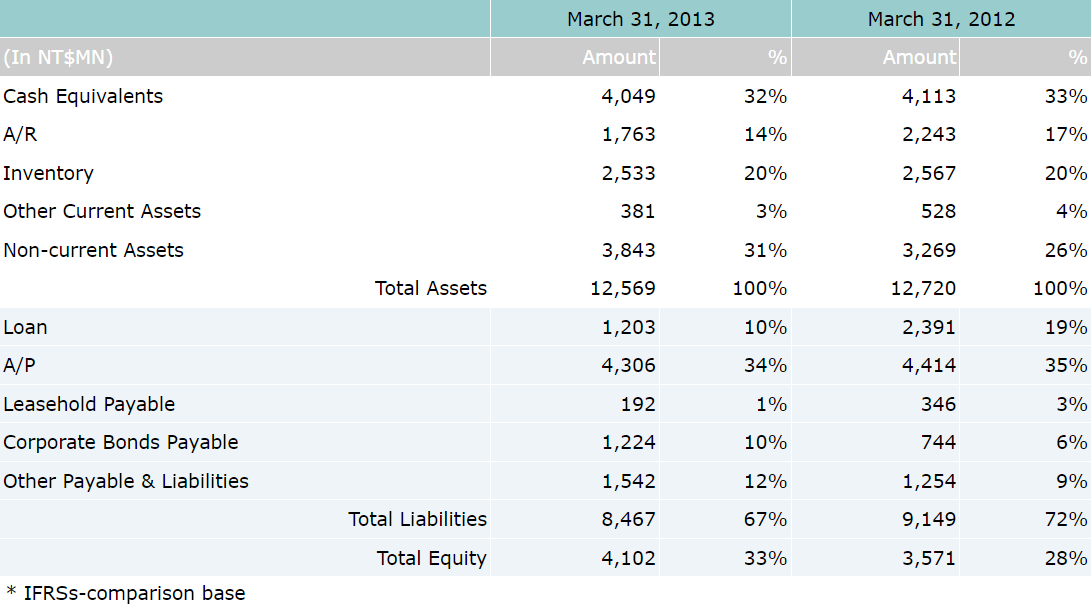The image size is (1091, 610).
Task: Click the March 31, 2012 column header
Action: click(940, 19)
